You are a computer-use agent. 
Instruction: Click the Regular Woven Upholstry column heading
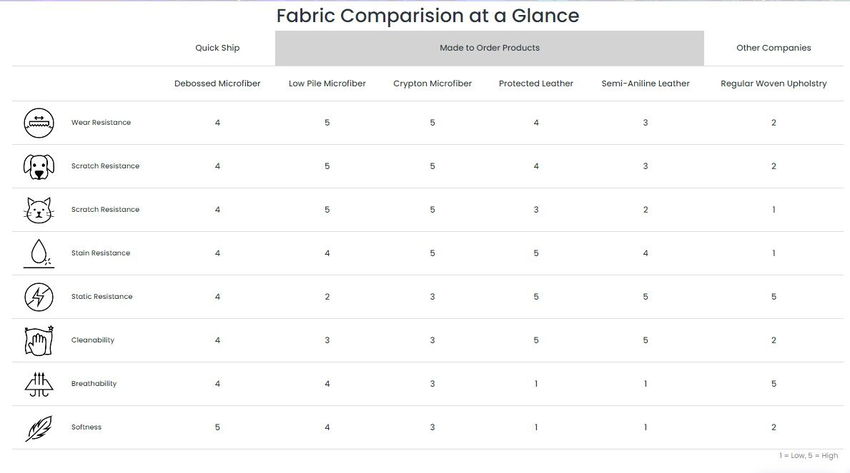773,84
